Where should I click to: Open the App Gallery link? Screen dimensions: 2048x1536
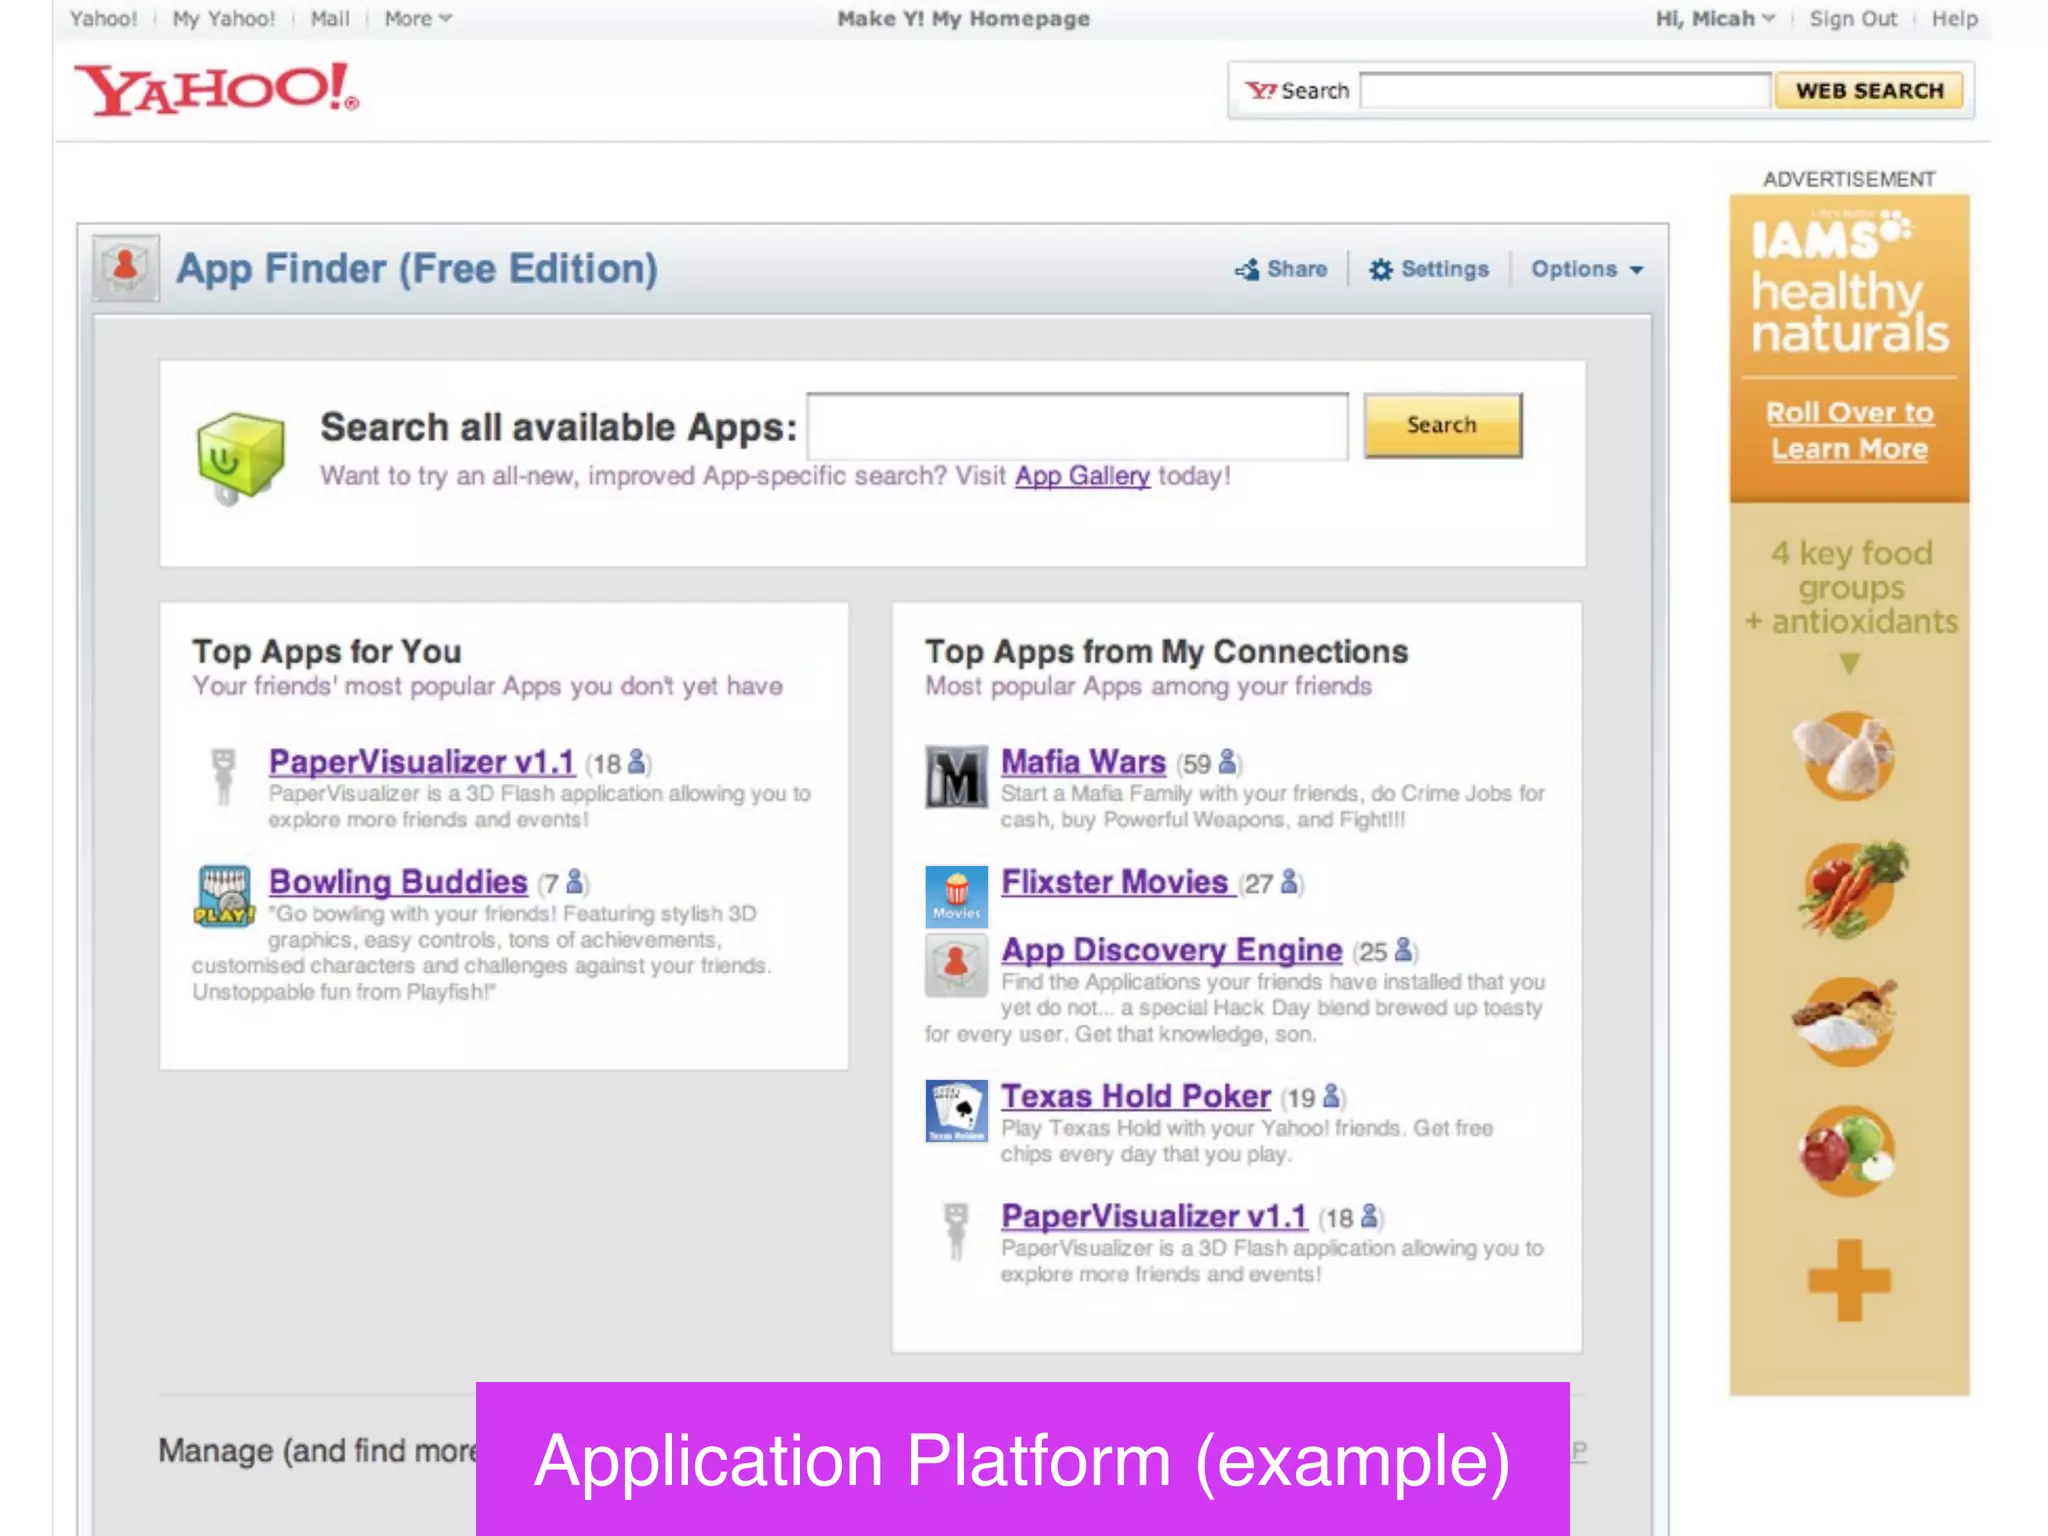point(1082,475)
